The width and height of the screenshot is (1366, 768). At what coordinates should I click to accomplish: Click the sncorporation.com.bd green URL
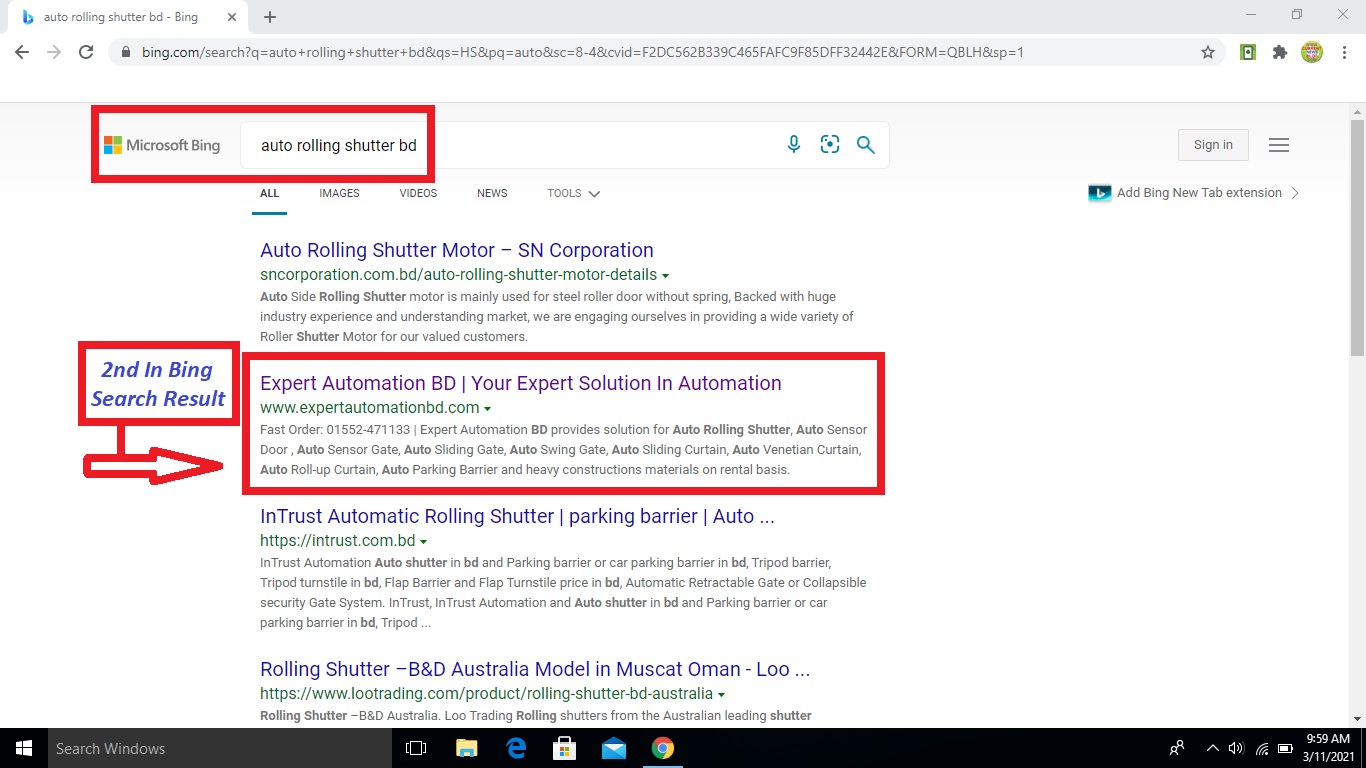pyautogui.click(x=458, y=275)
